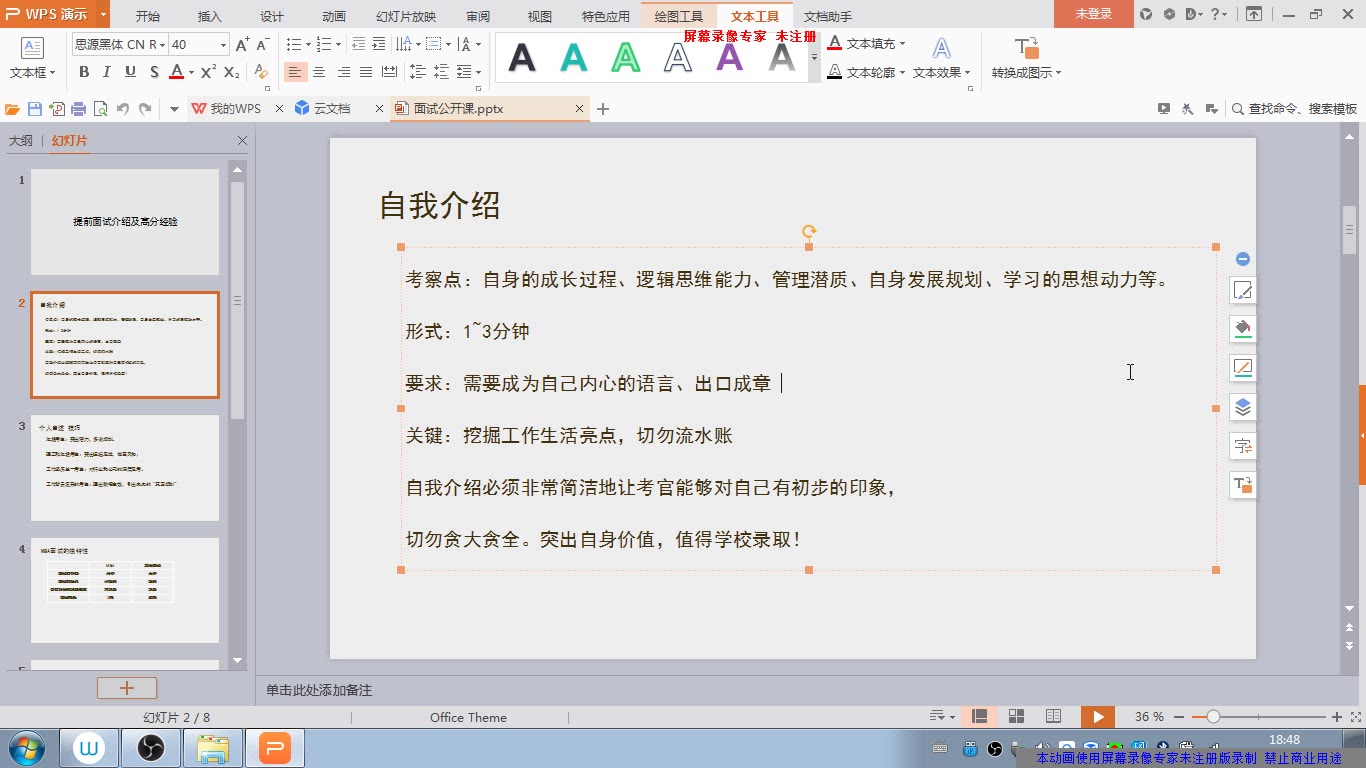
Task: Open the 开始 ribbon tab
Action: click(147, 16)
